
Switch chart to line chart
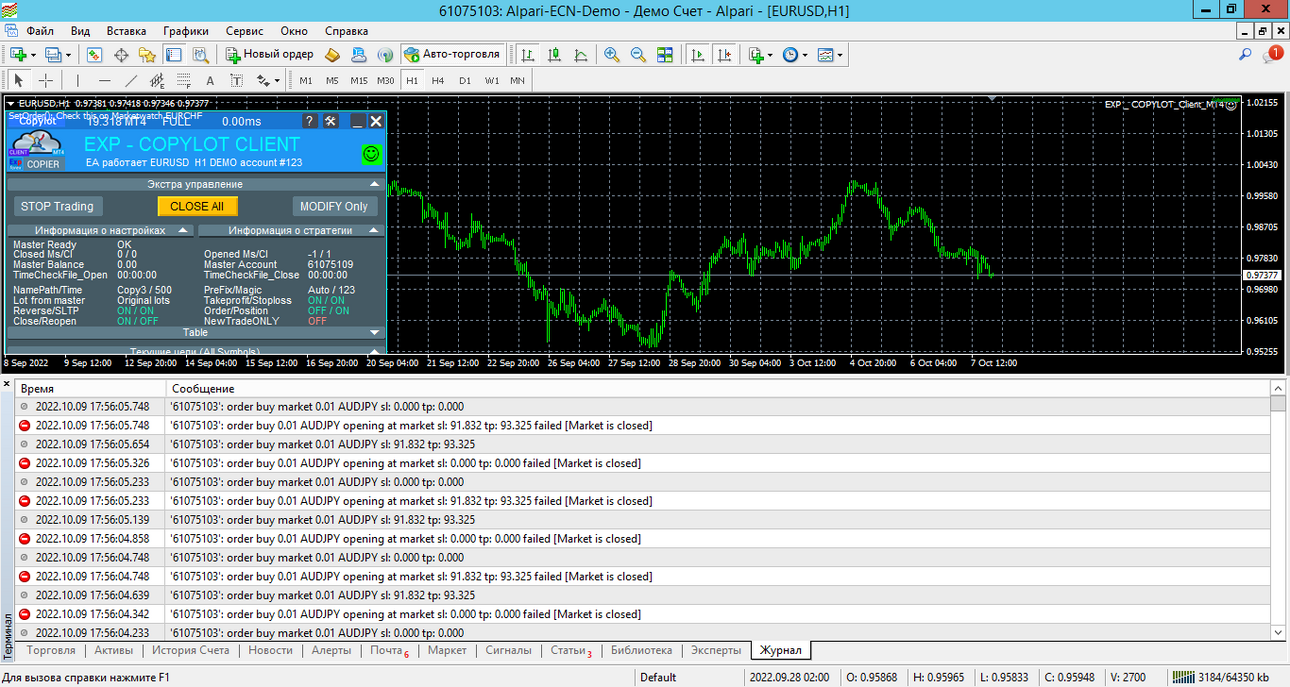[580, 54]
